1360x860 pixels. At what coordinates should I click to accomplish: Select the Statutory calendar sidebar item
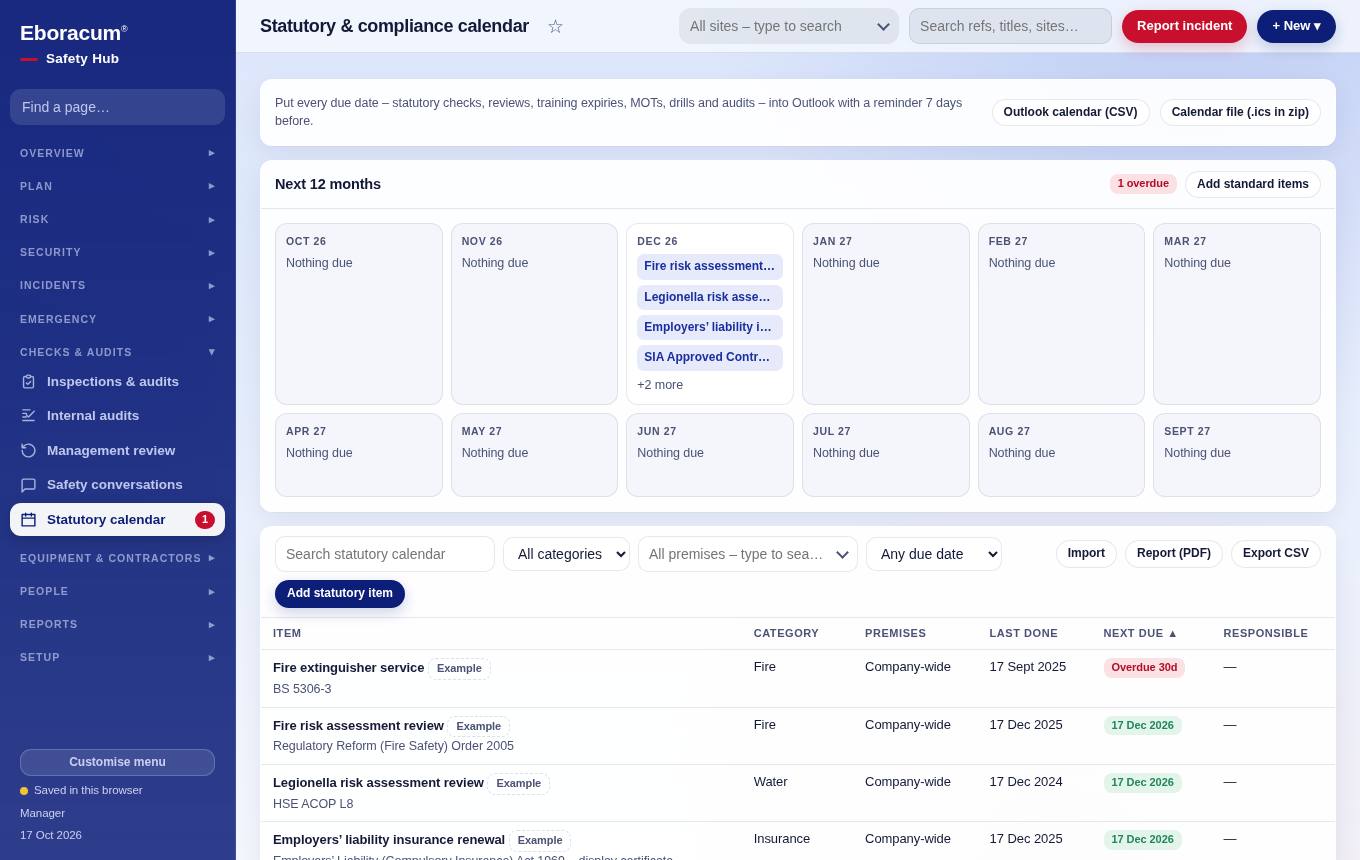click(x=117, y=520)
